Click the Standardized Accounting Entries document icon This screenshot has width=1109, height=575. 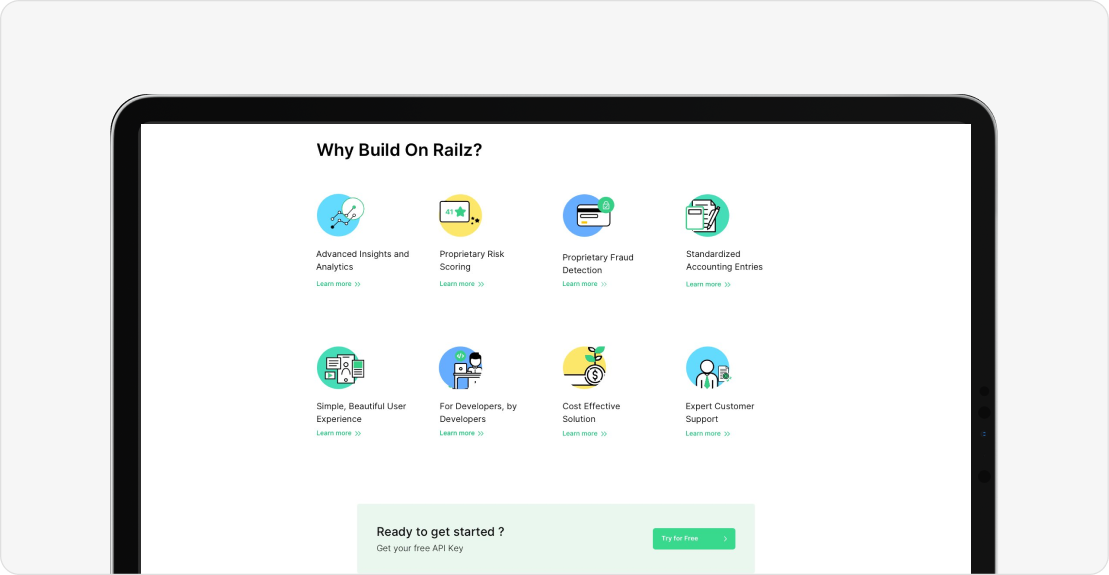pos(707,215)
